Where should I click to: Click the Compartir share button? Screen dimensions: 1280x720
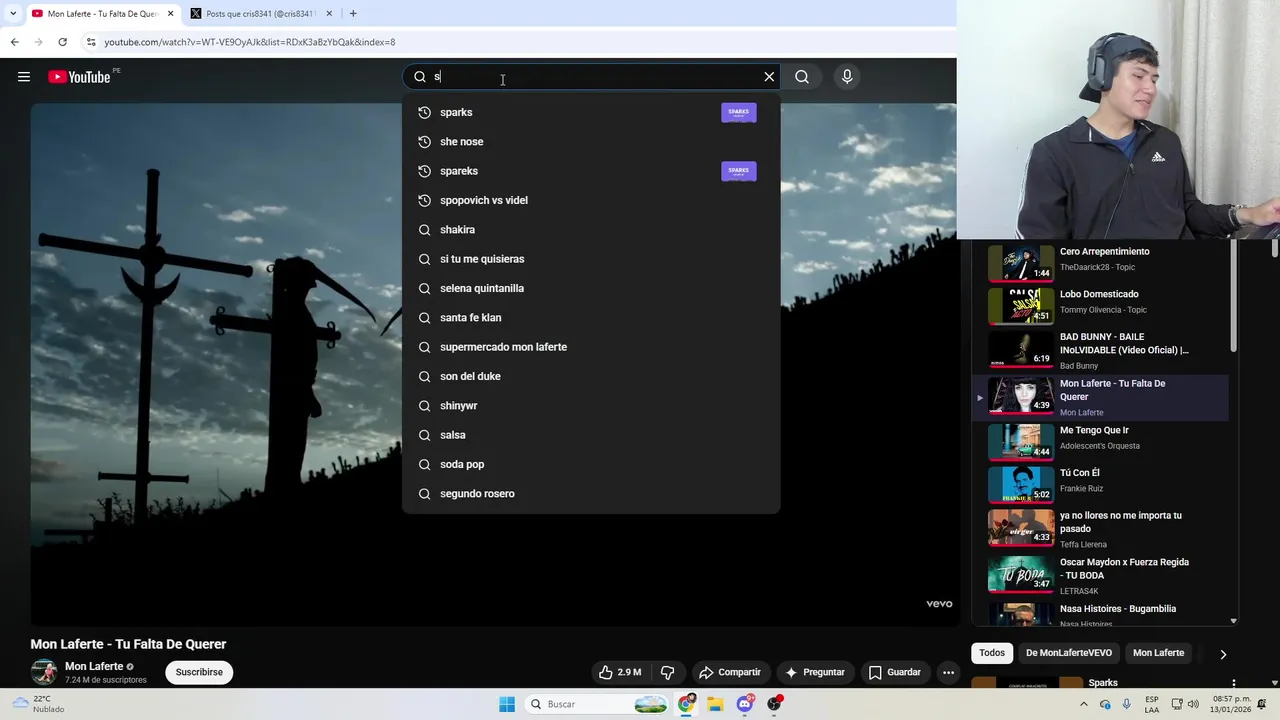tap(730, 673)
